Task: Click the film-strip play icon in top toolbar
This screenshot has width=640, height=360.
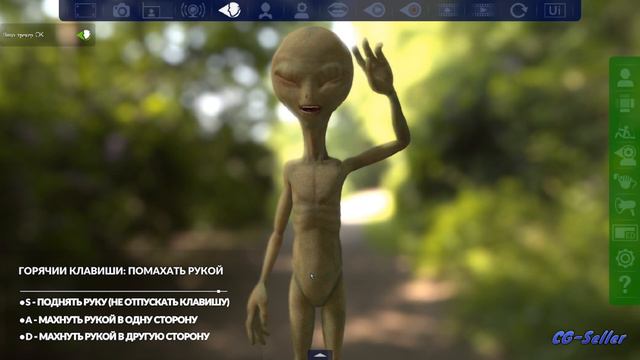Action: pos(483,10)
